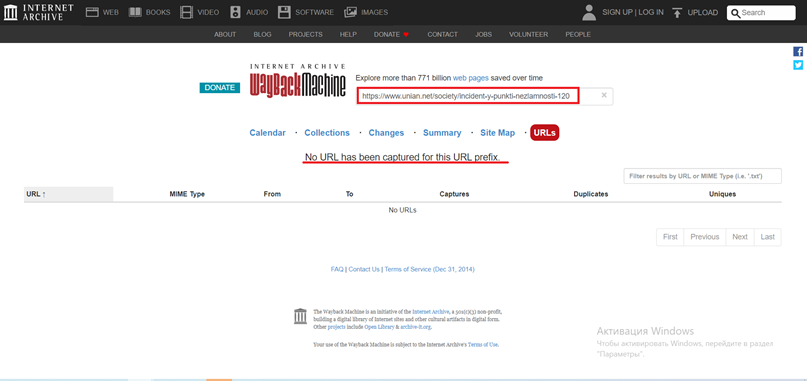Open the FAQ link
Image resolution: width=807 pixels, height=381 pixels.
(337, 269)
